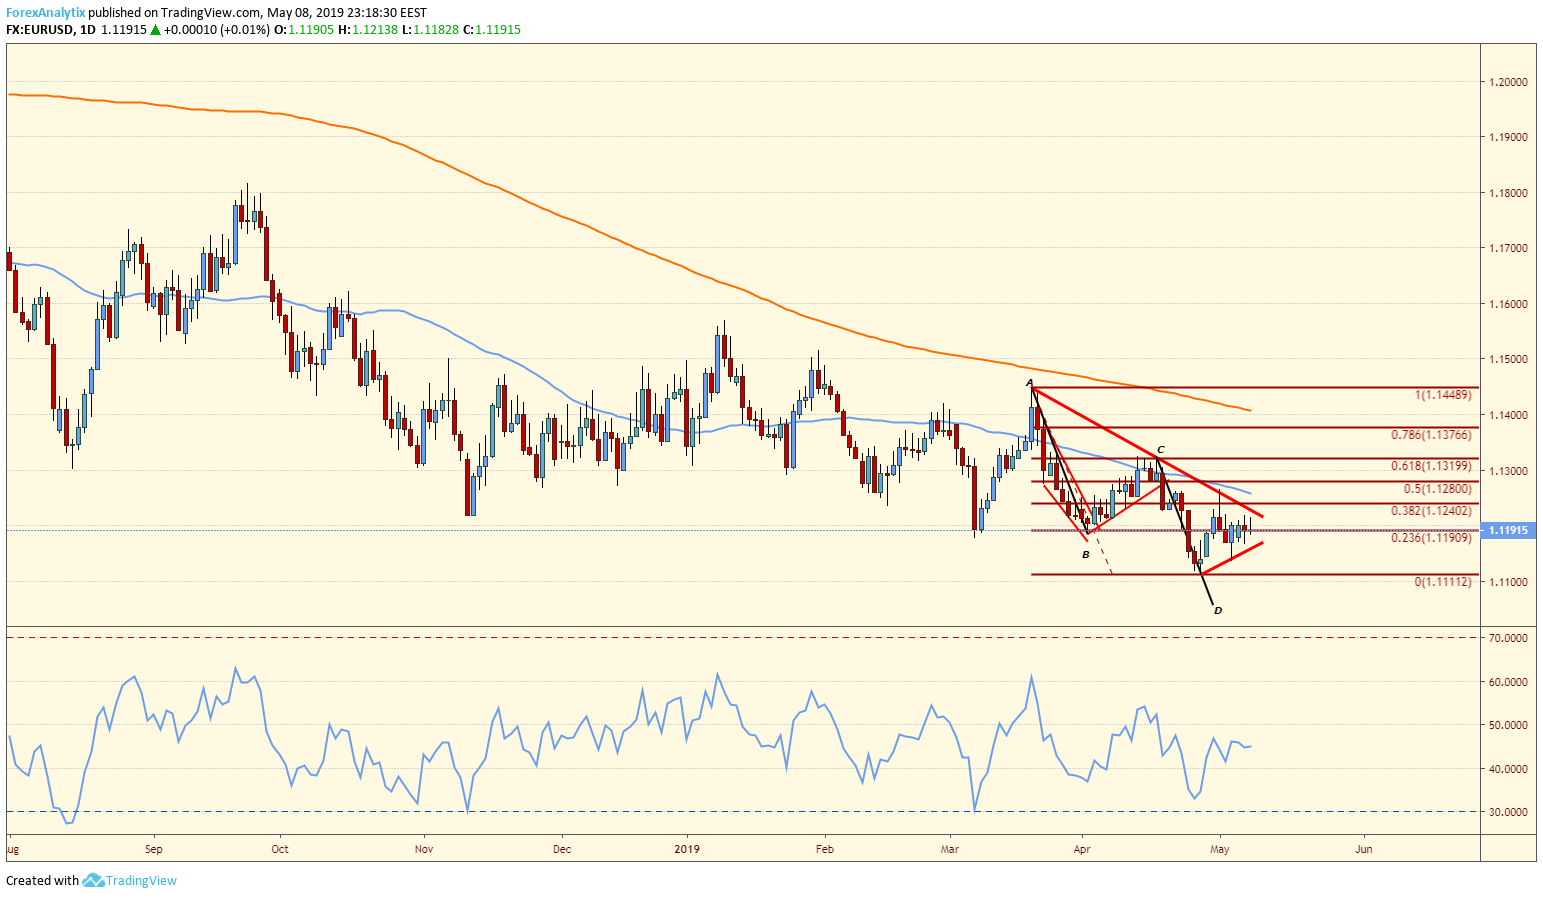This screenshot has width=1543, height=898.
Task: Click the Jun label on time axis
Action: pos(1364,849)
